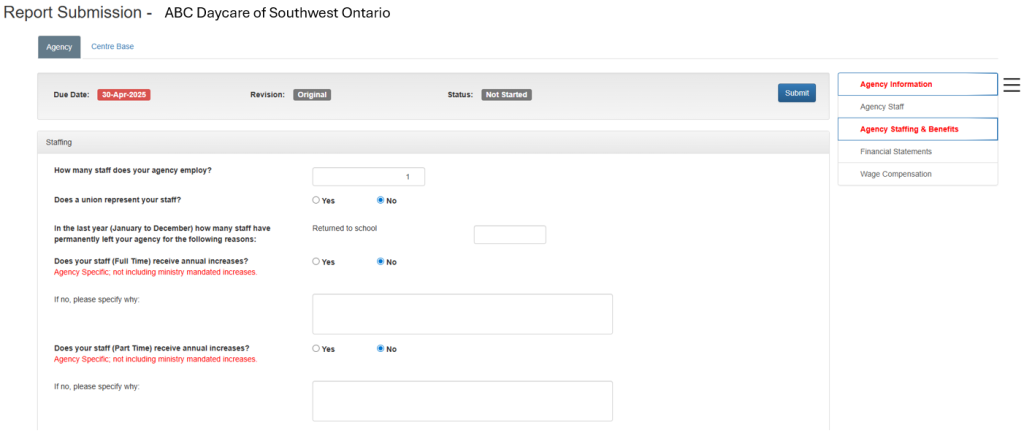Open Agency Information section
The height and width of the screenshot is (436, 1024).
click(x=917, y=84)
